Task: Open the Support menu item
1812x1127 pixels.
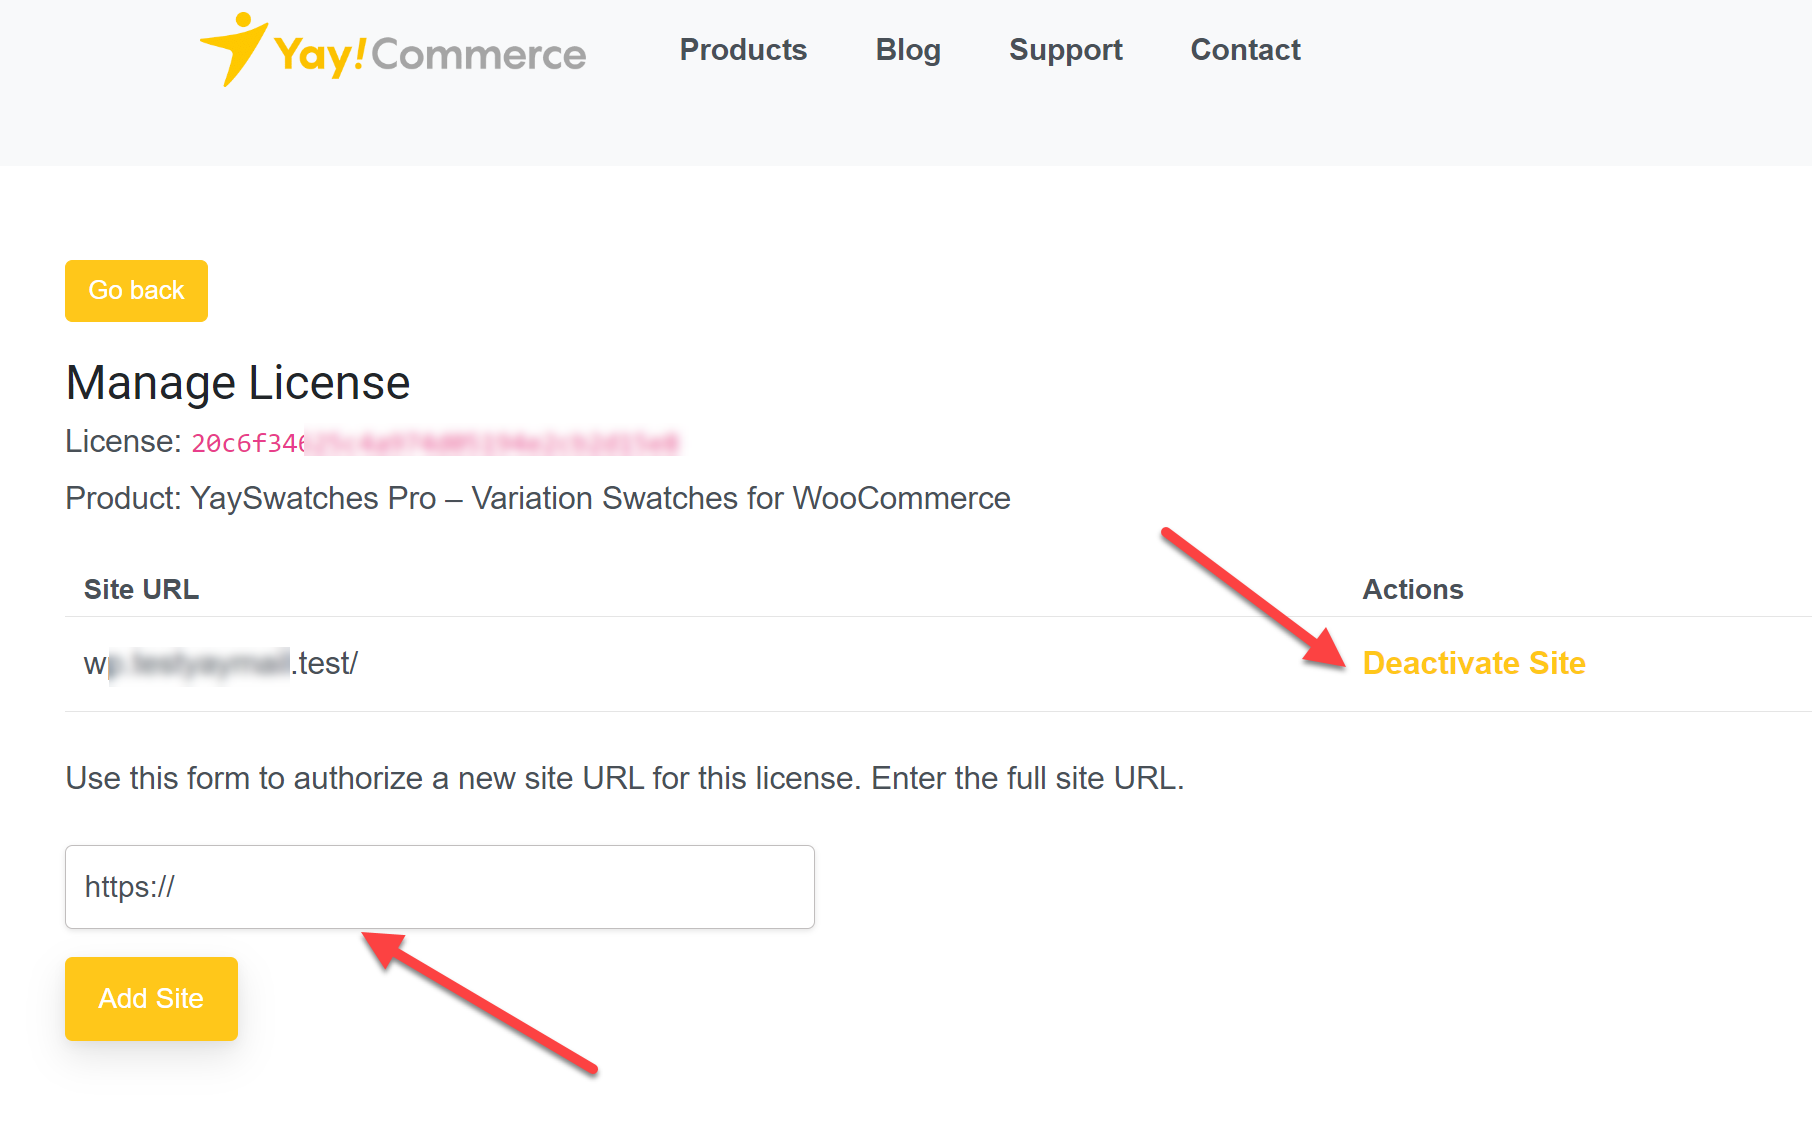Action: coord(1065,50)
